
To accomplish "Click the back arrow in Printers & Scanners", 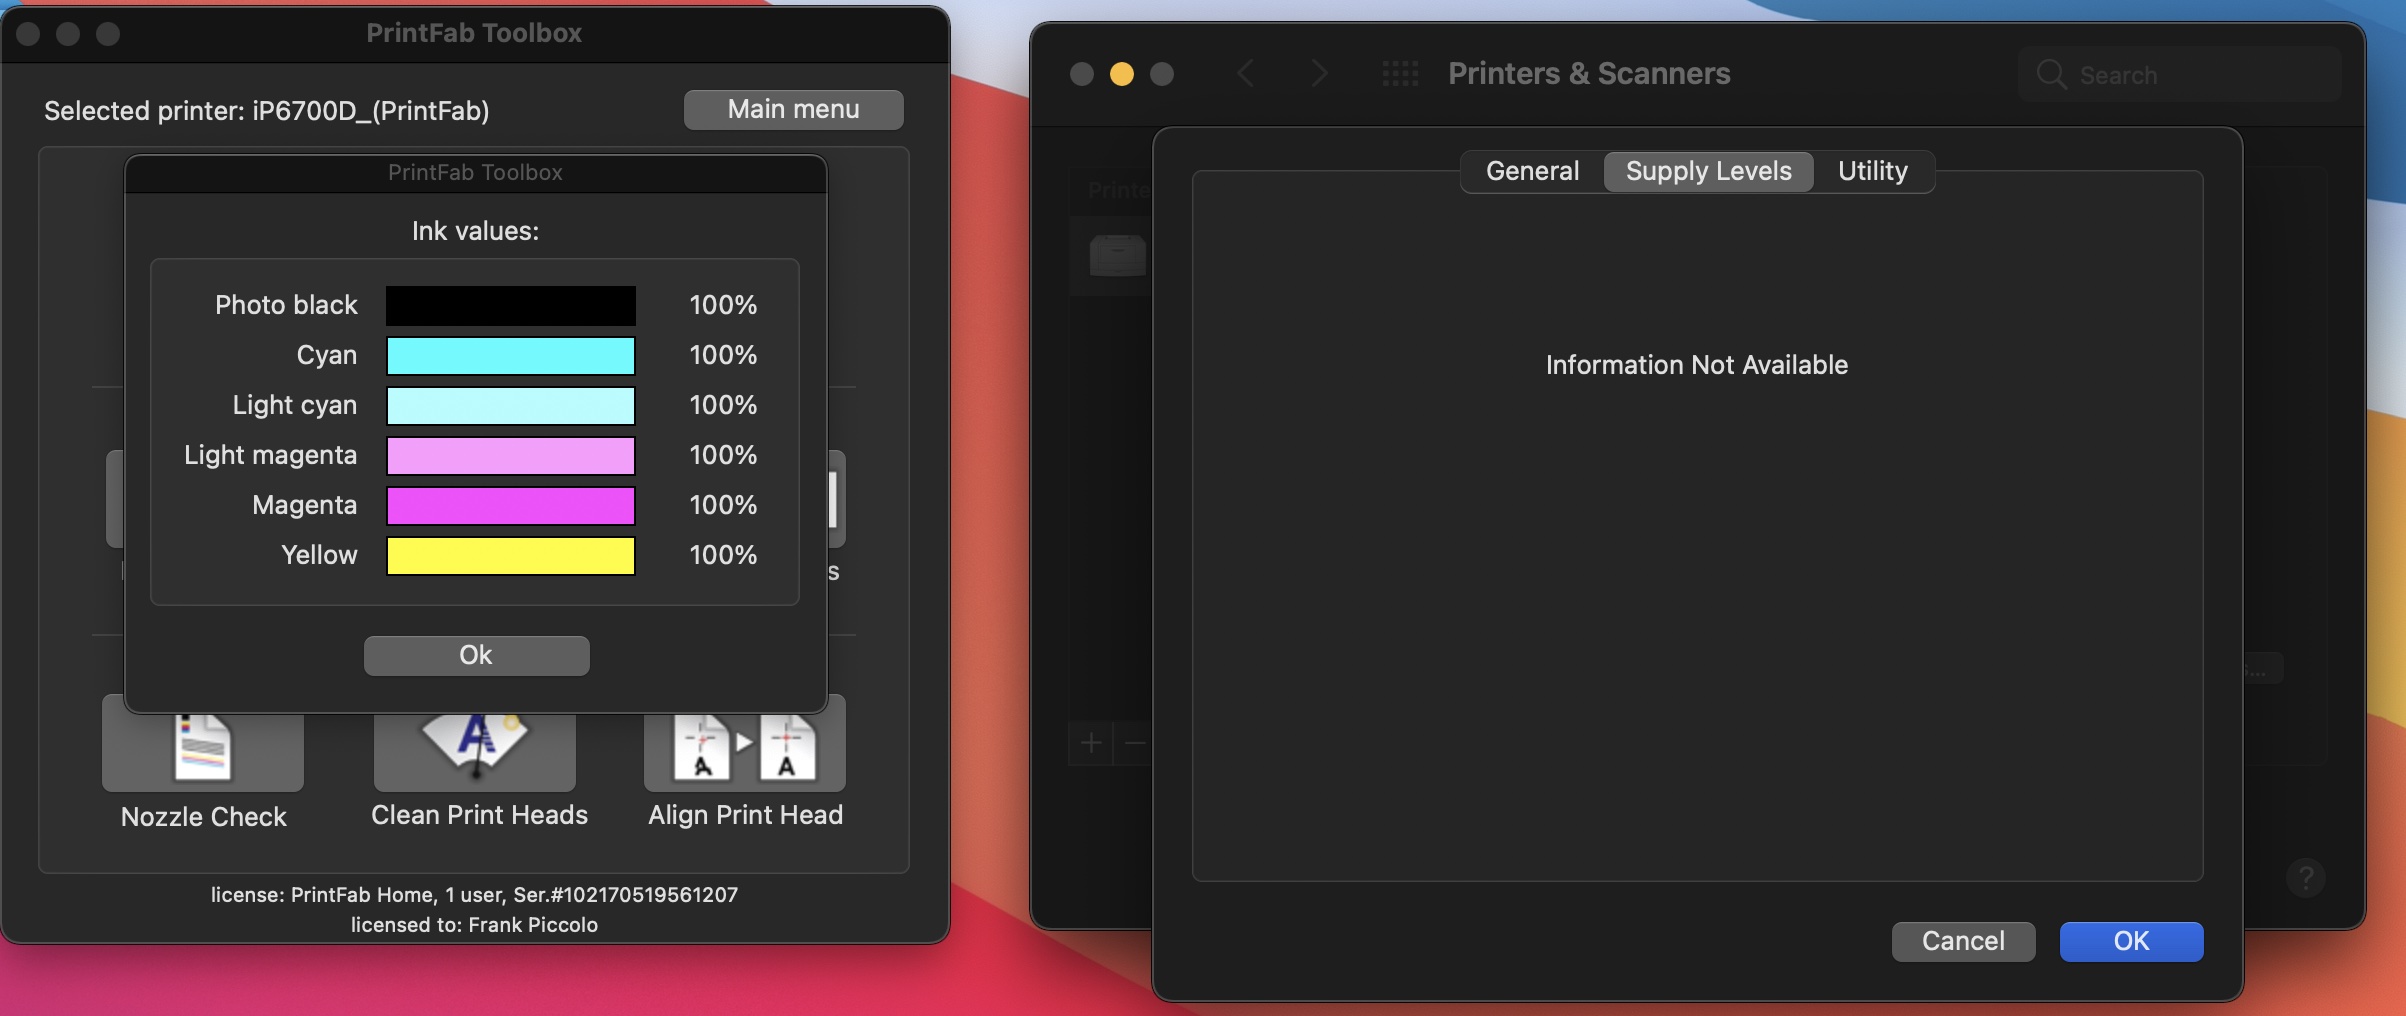I will (1246, 74).
